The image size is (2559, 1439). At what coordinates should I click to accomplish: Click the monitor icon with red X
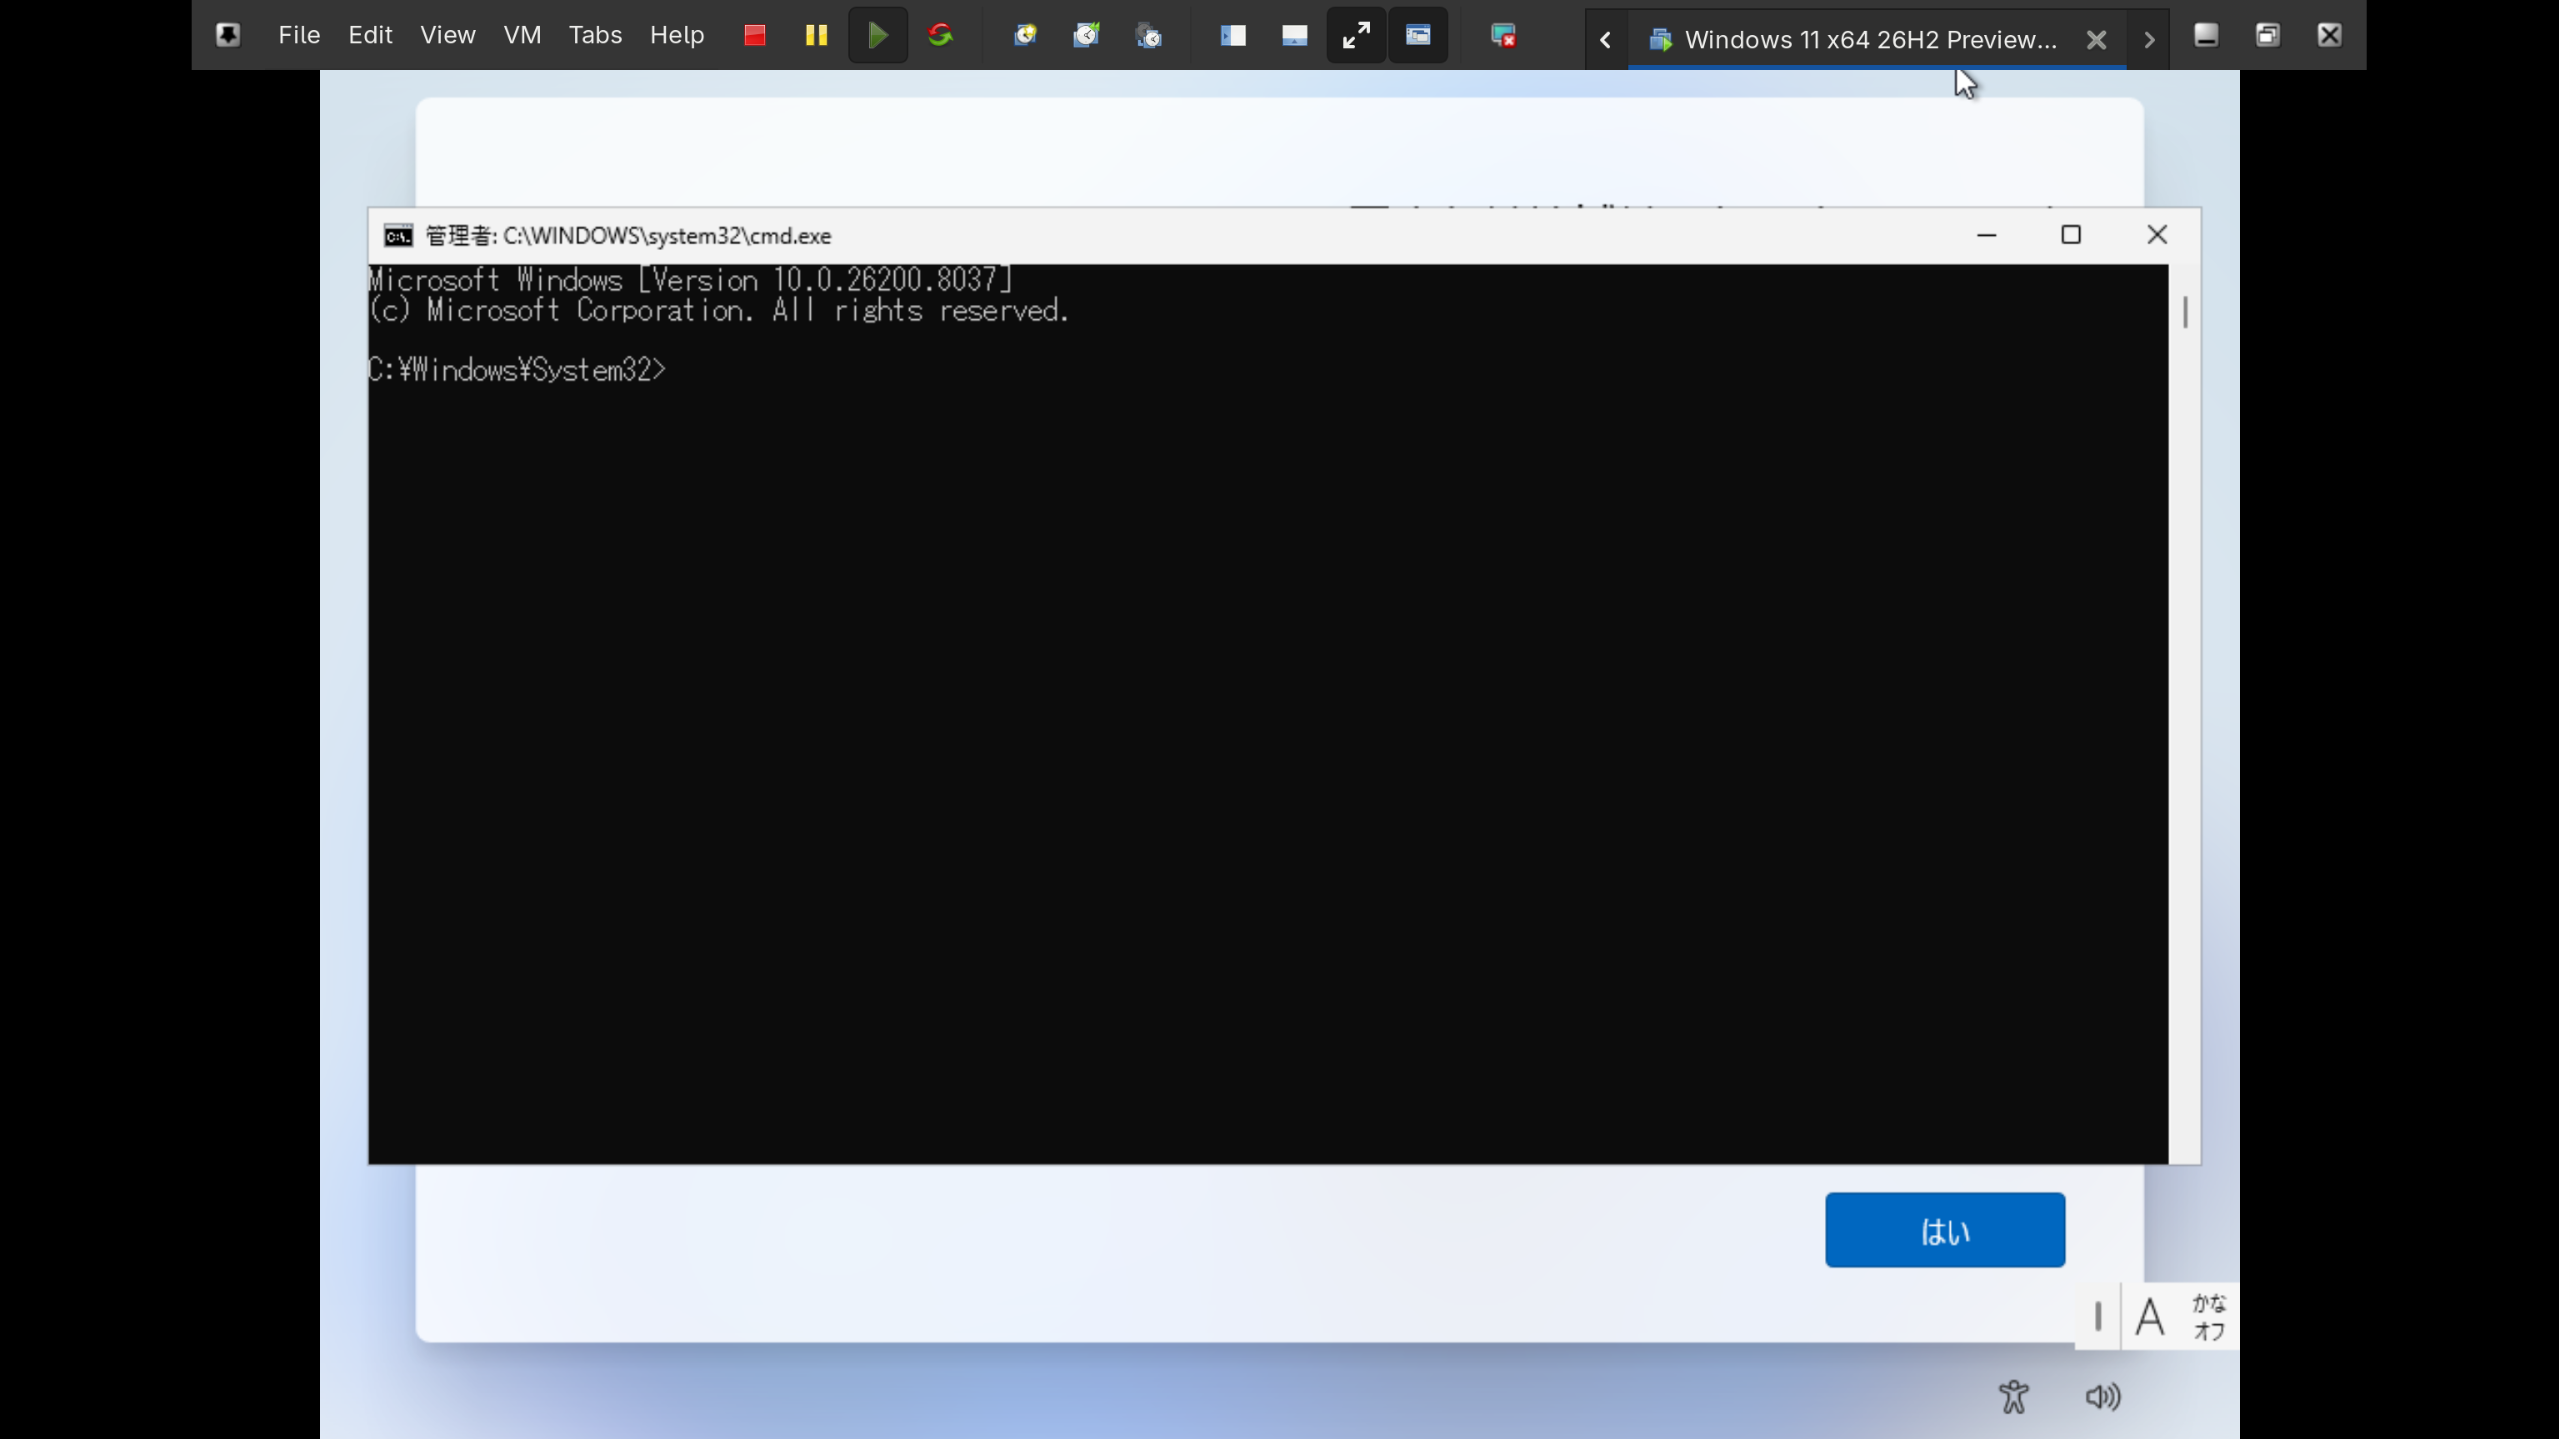click(1503, 35)
